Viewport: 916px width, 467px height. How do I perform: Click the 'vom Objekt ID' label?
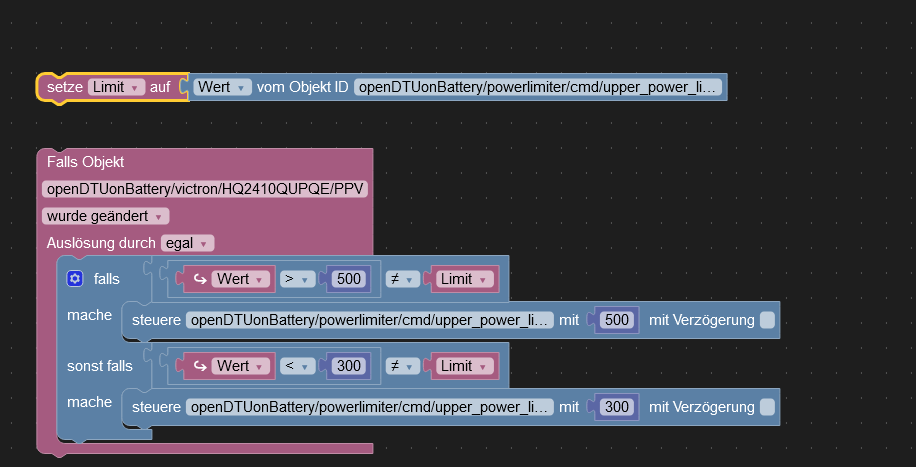pos(303,87)
